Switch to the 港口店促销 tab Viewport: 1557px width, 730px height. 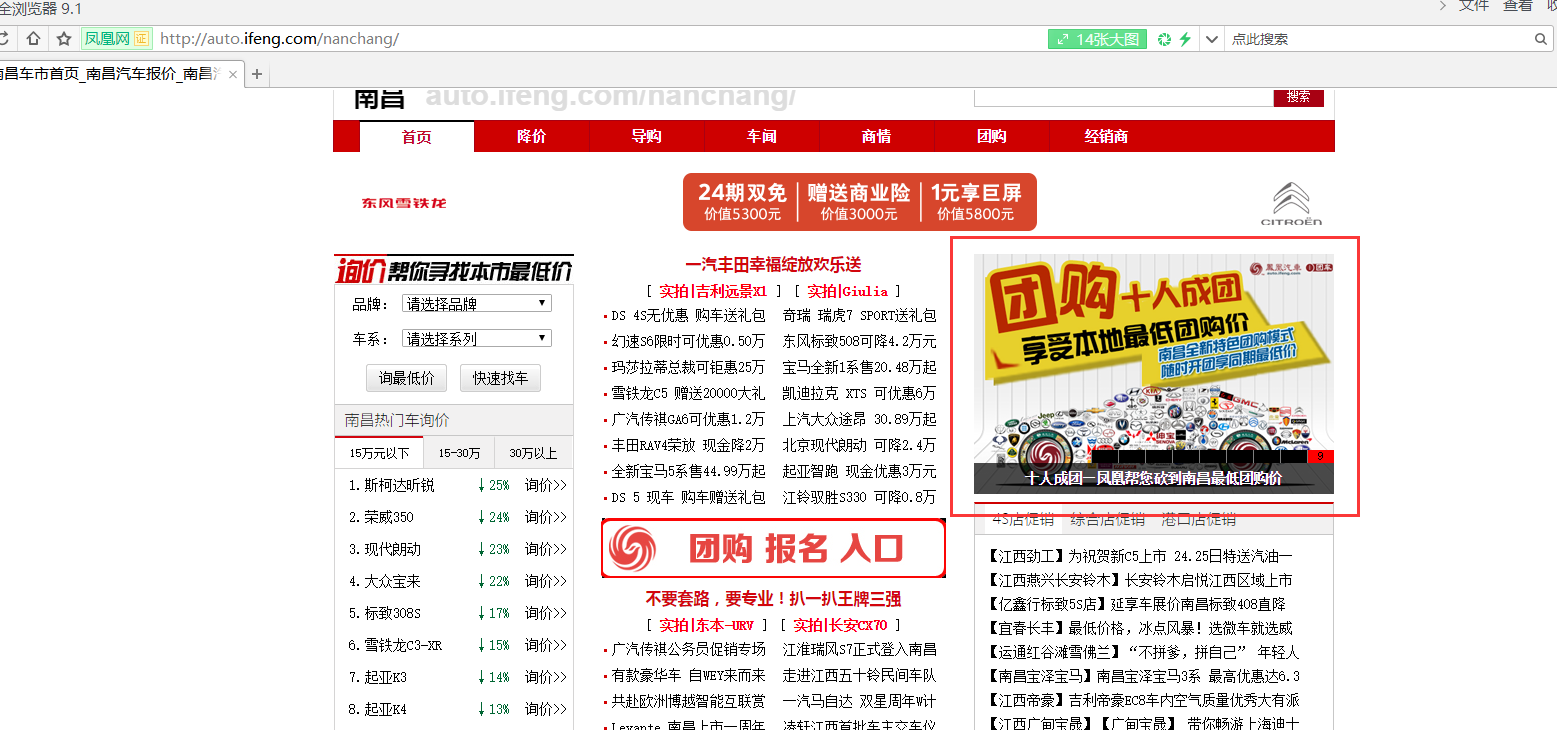point(1198,519)
